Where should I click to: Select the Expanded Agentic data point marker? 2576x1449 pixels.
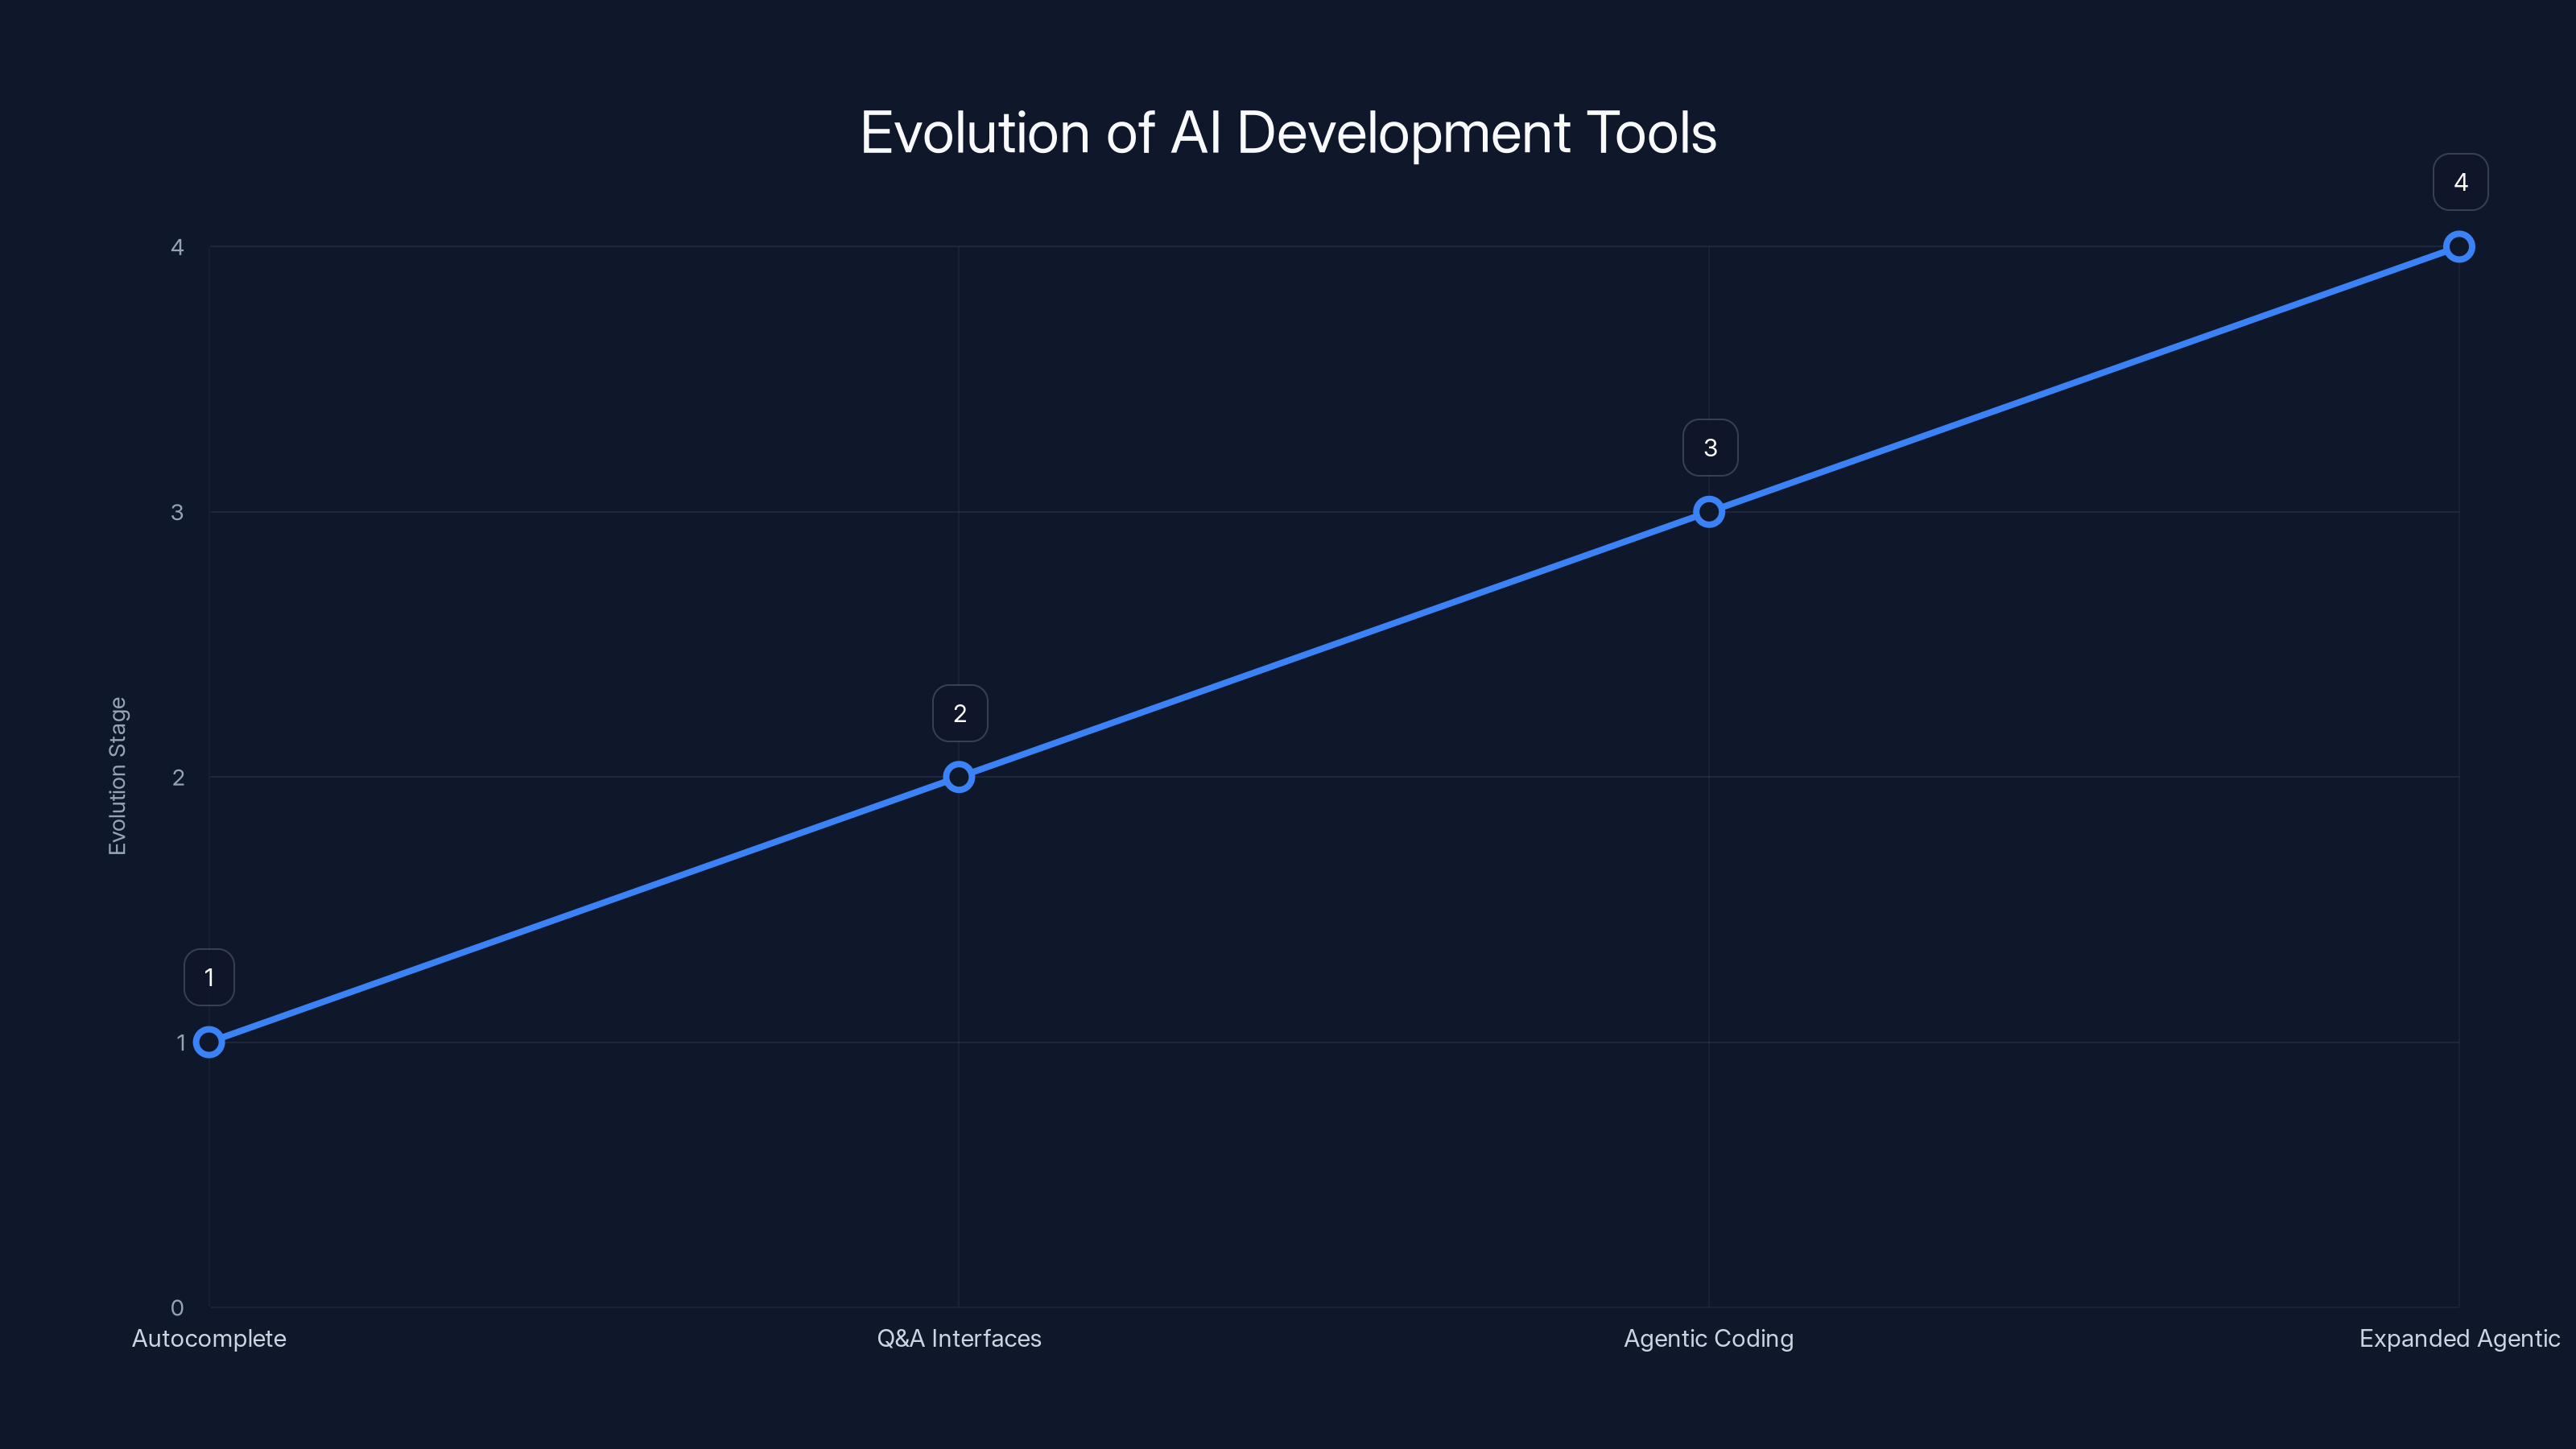point(2459,245)
